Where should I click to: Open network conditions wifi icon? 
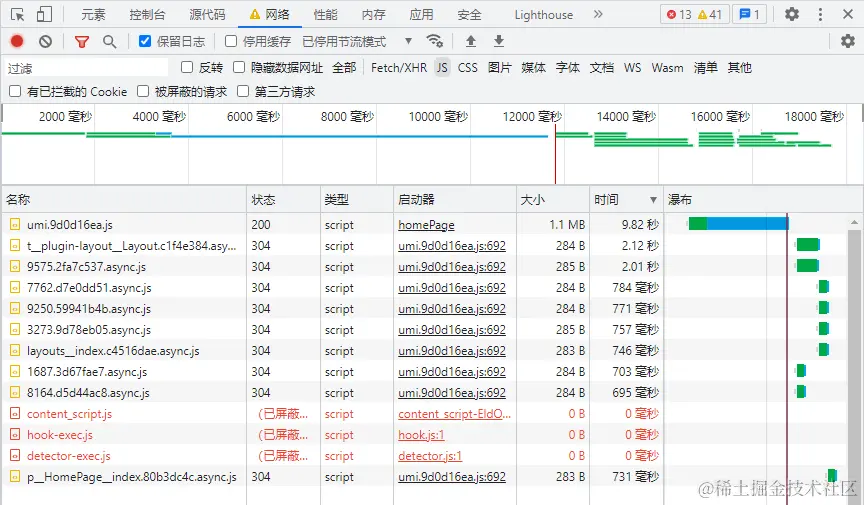[x=434, y=41]
